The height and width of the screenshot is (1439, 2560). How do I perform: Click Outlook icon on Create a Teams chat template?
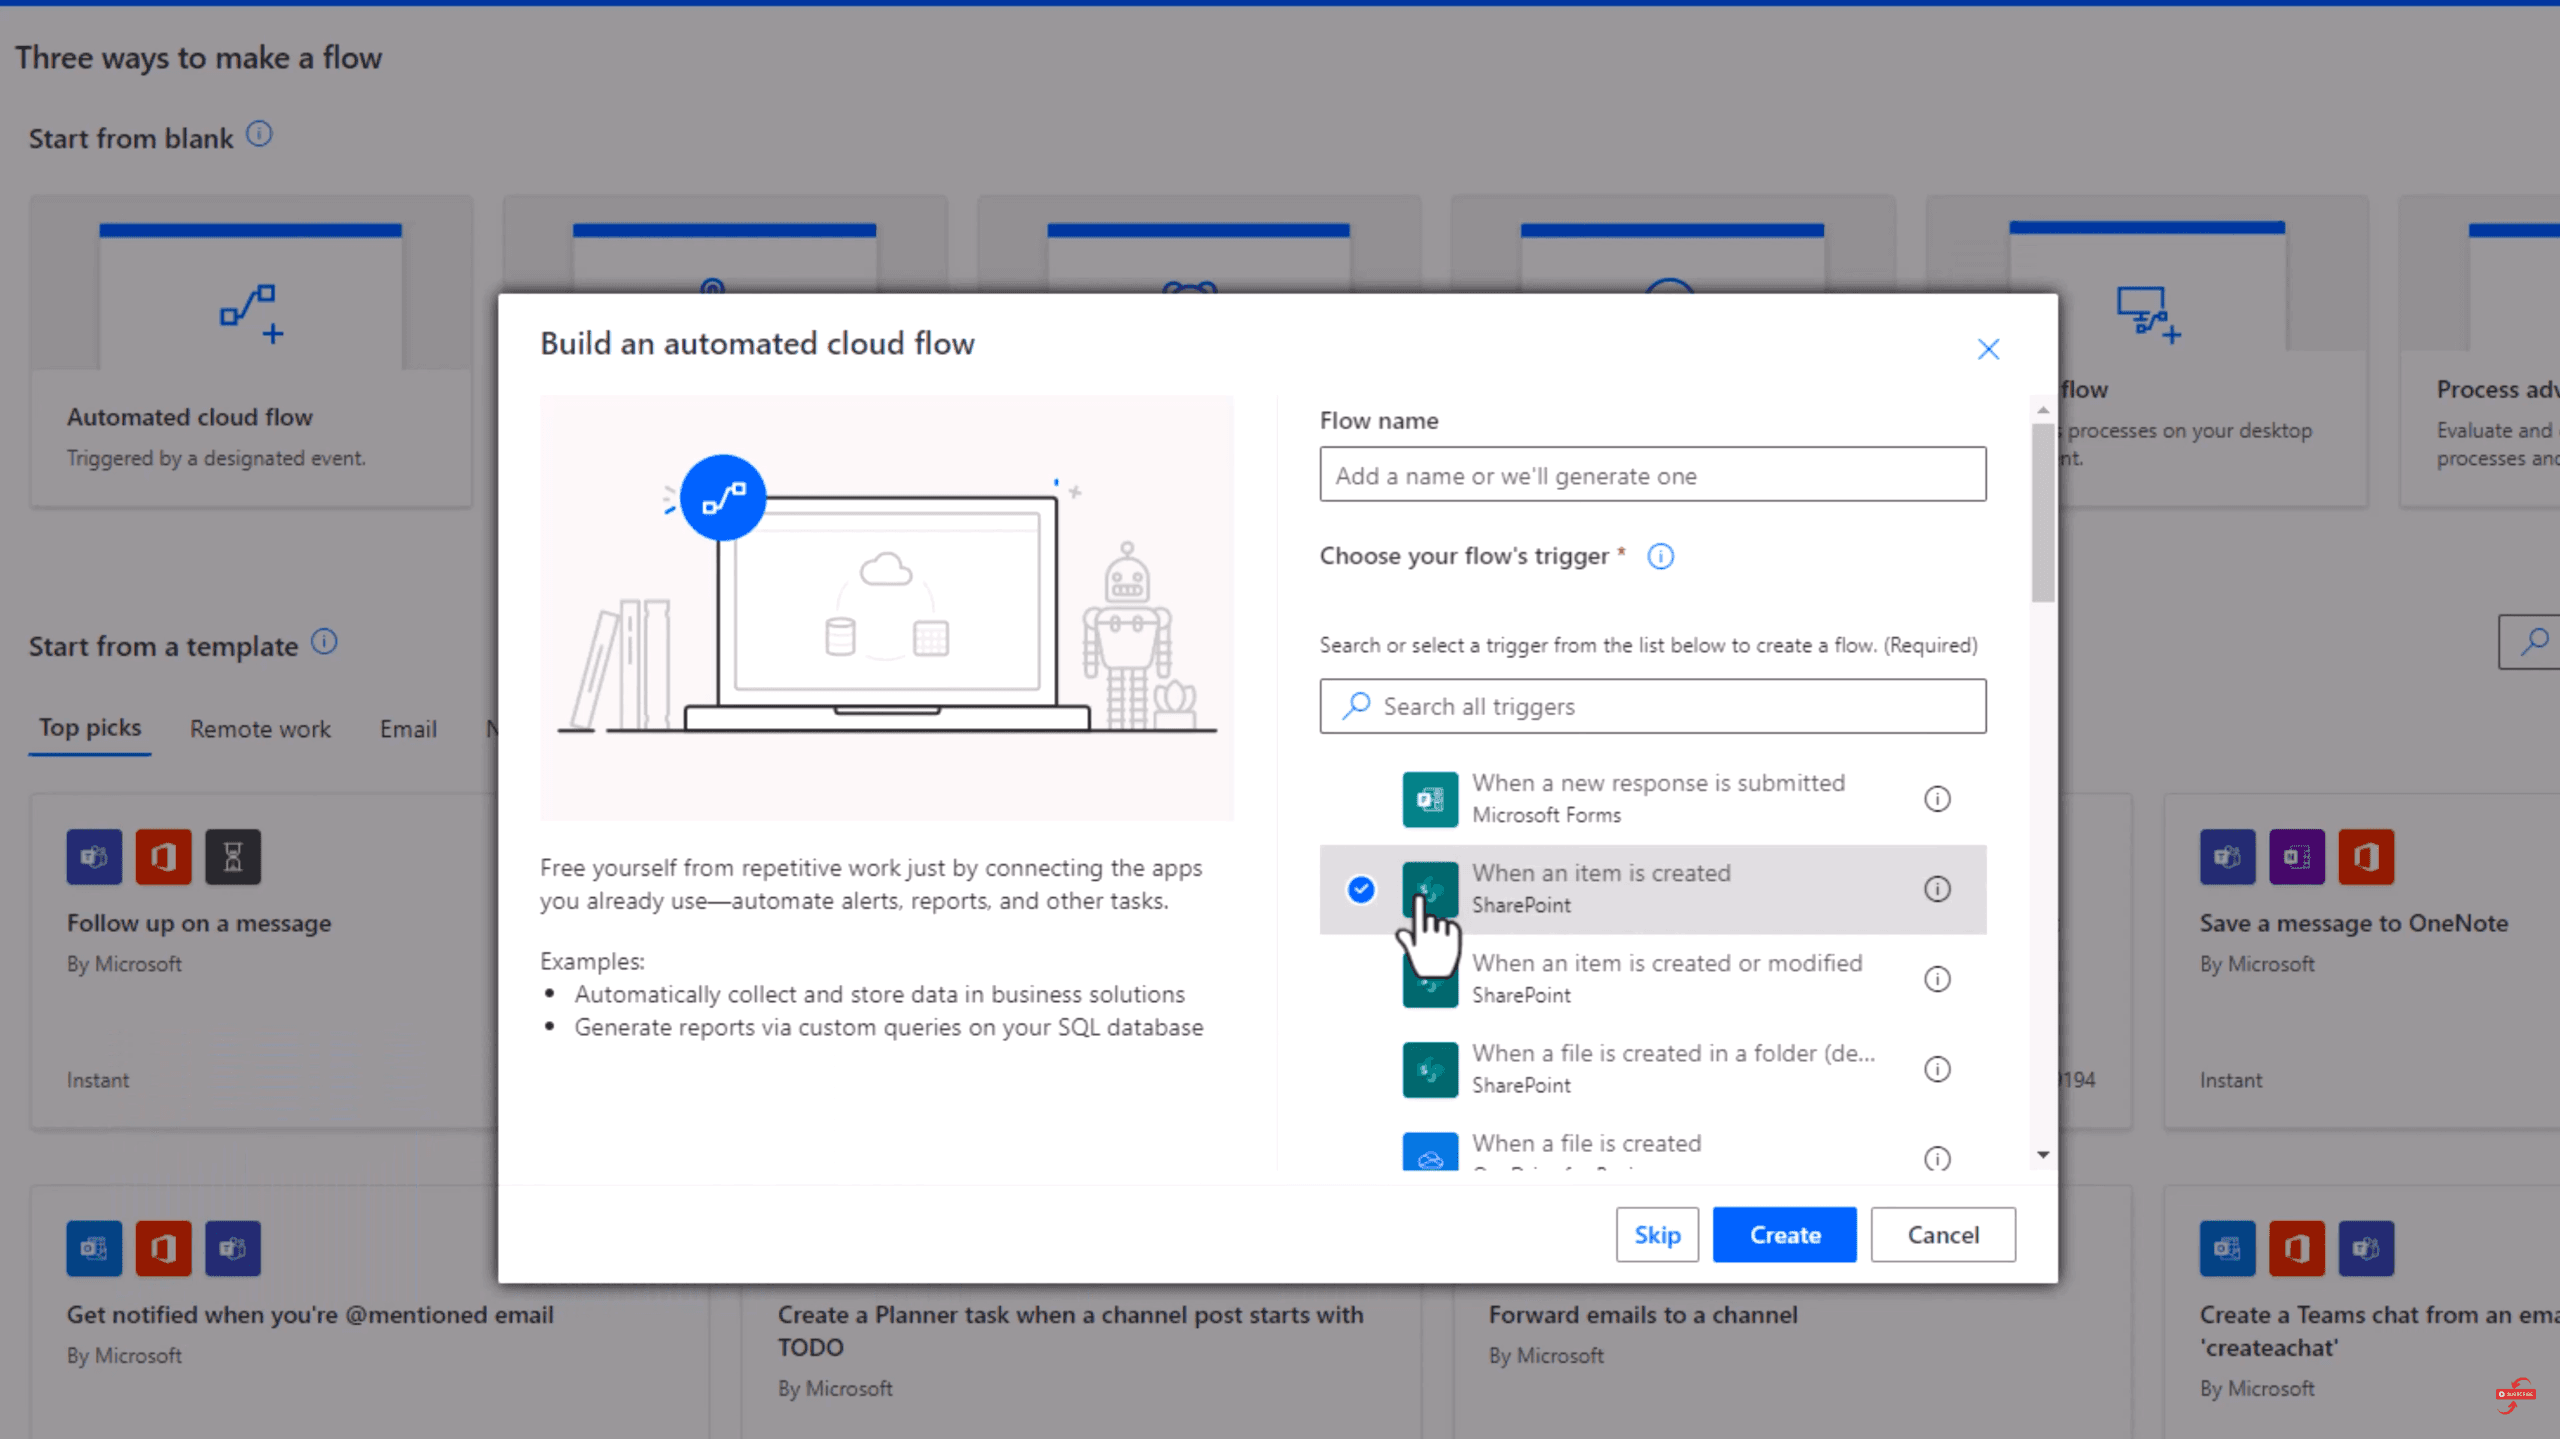coord(2227,1248)
